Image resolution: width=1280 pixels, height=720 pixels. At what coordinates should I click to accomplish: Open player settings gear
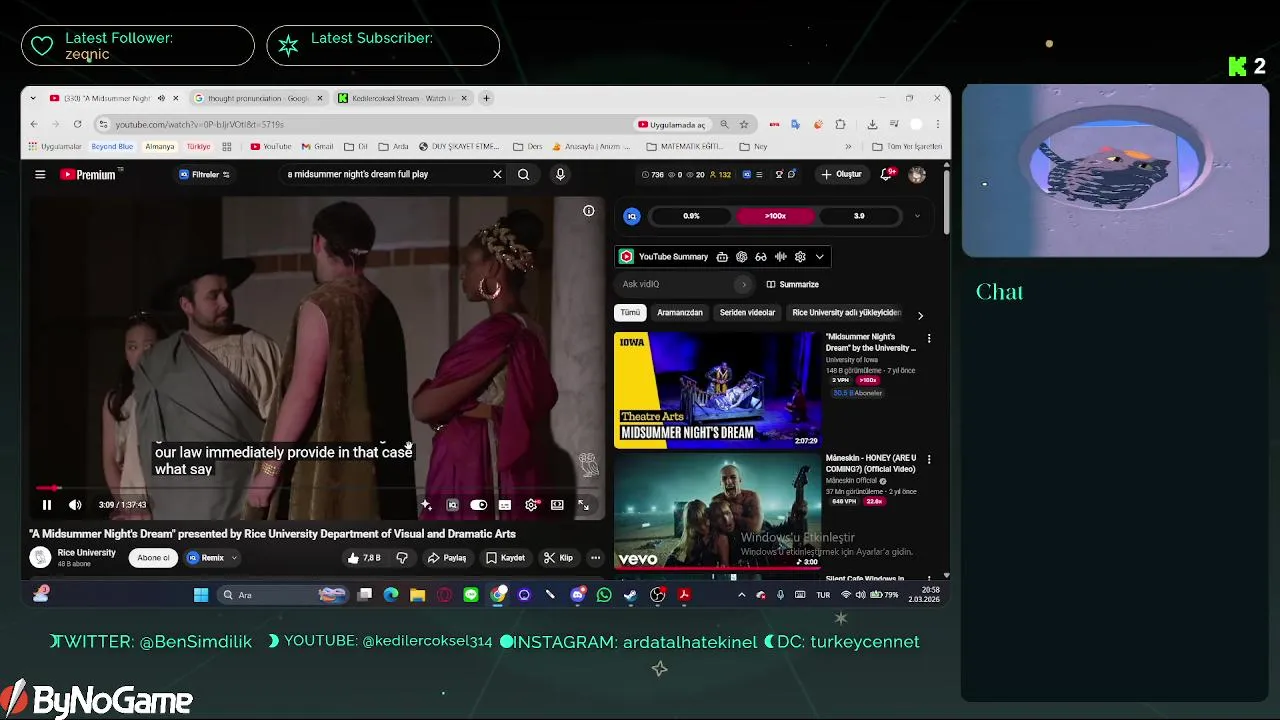pos(531,505)
